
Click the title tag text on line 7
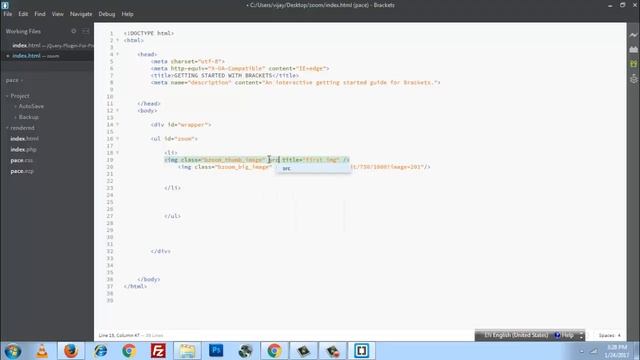point(224,76)
